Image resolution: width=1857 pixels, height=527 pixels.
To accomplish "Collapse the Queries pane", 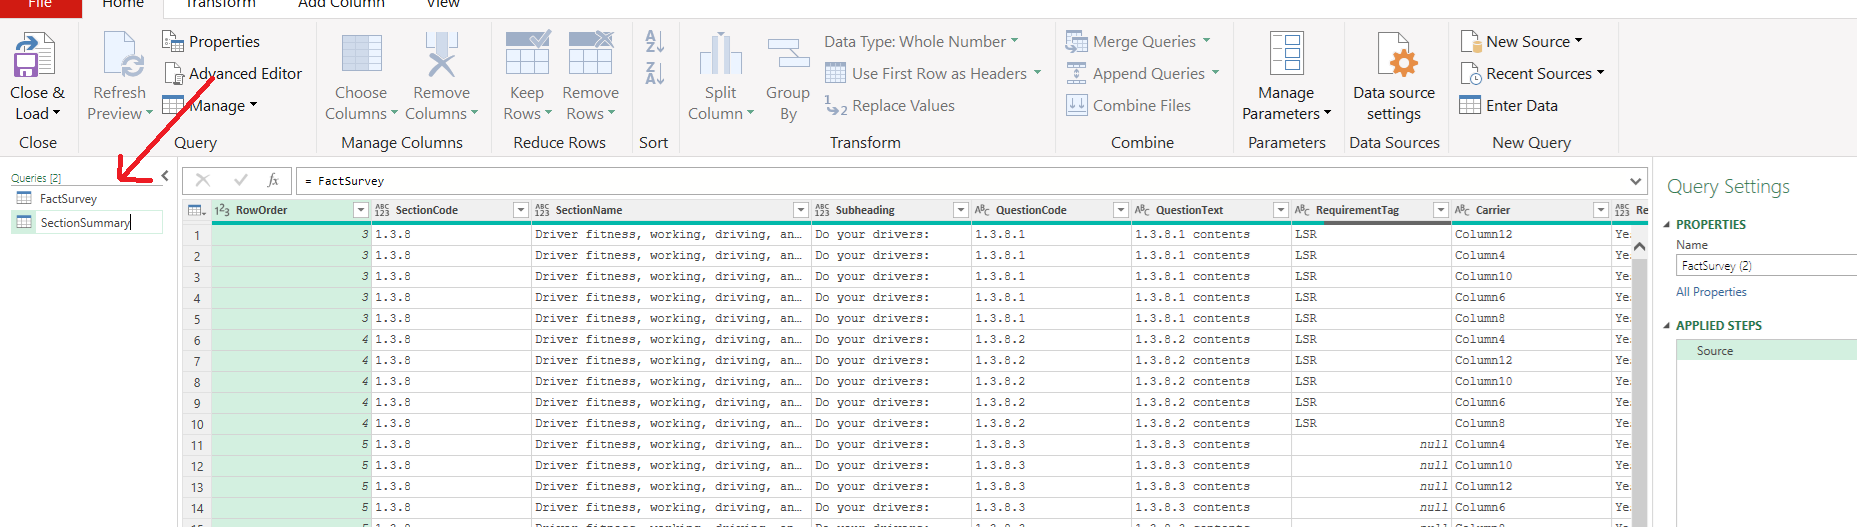I will (165, 176).
